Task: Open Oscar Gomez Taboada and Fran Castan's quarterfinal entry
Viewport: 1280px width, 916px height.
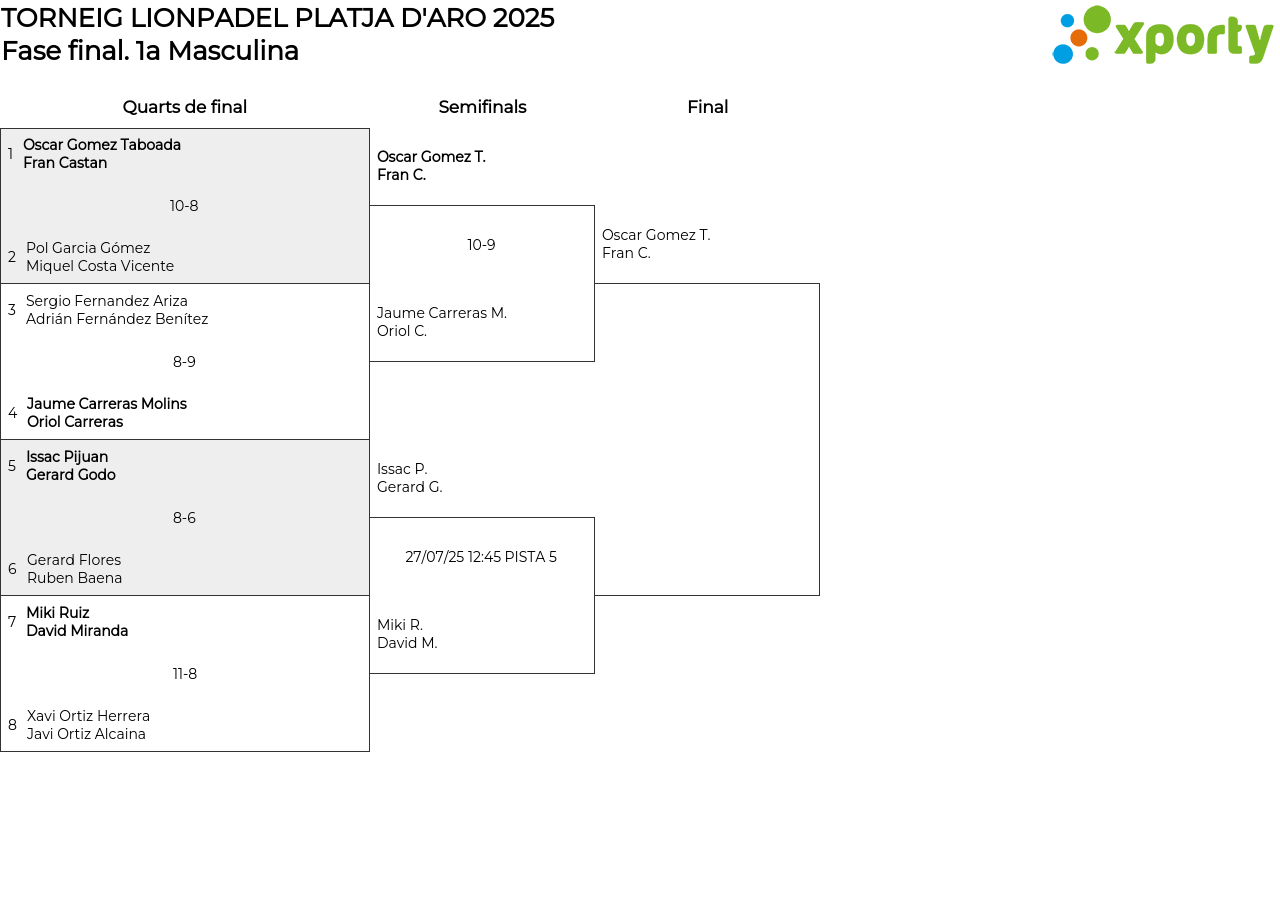Action: (x=102, y=154)
